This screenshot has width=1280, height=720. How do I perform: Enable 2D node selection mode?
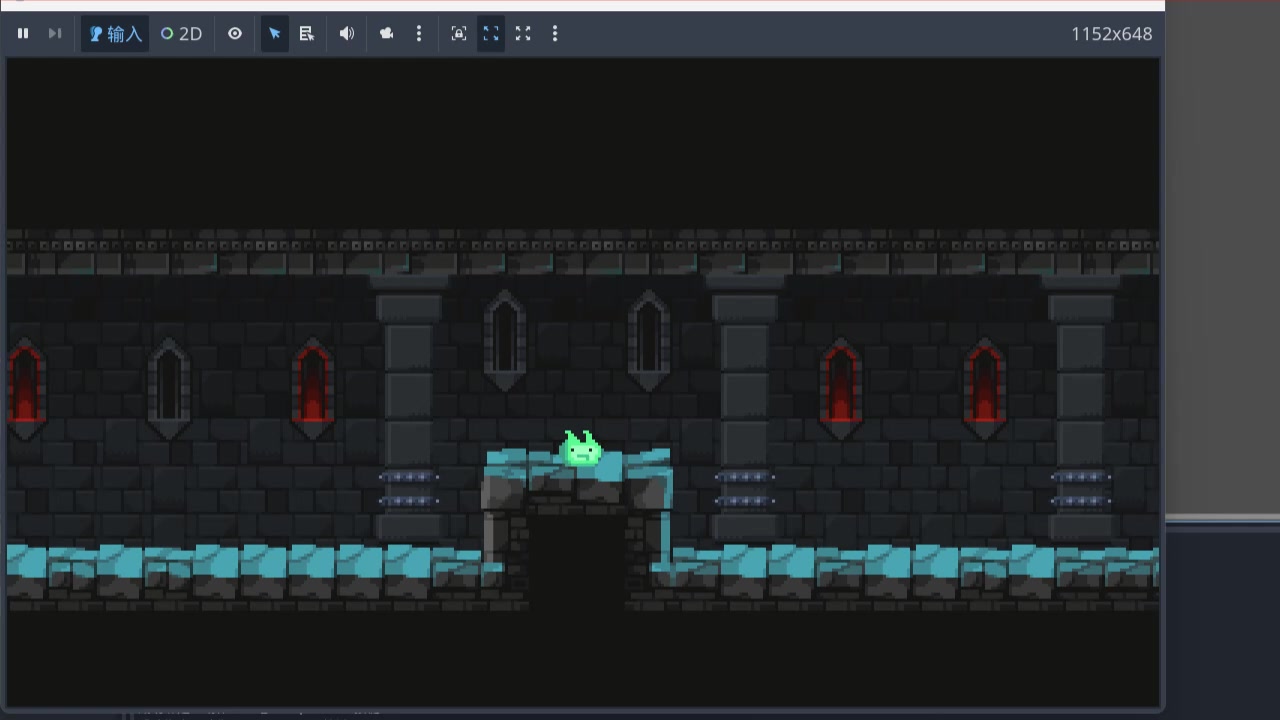[182, 34]
